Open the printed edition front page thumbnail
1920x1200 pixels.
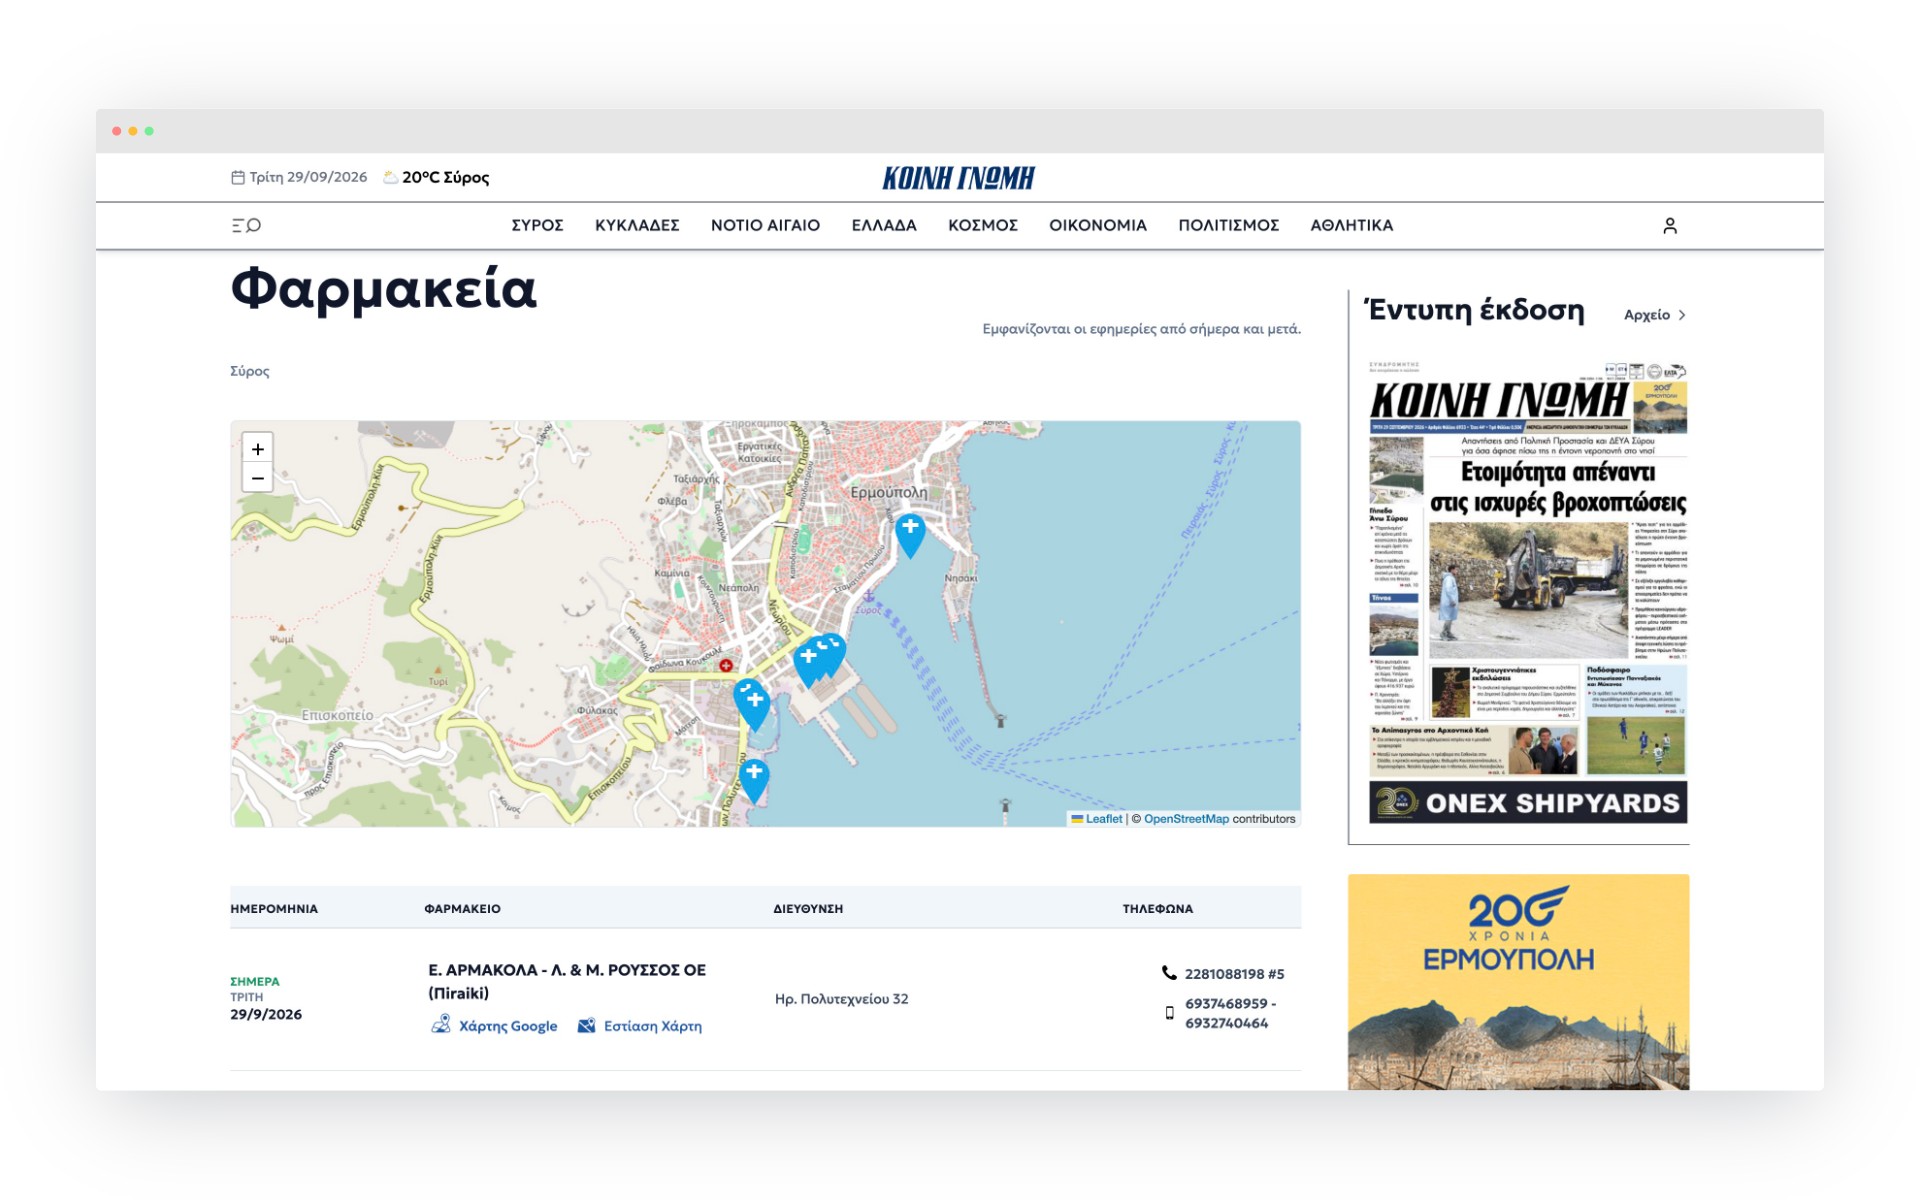coord(1527,590)
